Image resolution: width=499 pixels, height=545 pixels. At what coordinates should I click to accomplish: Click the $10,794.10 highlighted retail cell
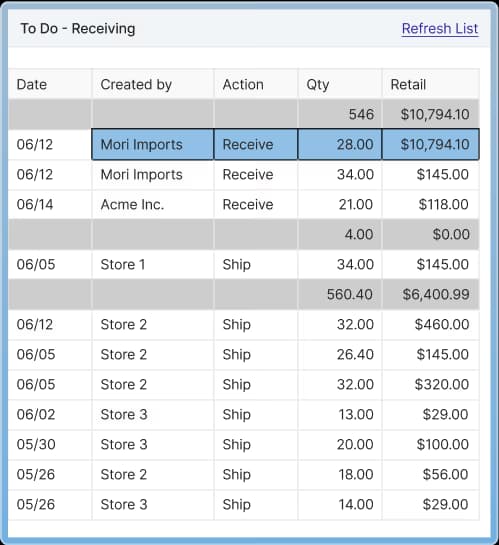(x=431, y=144)
